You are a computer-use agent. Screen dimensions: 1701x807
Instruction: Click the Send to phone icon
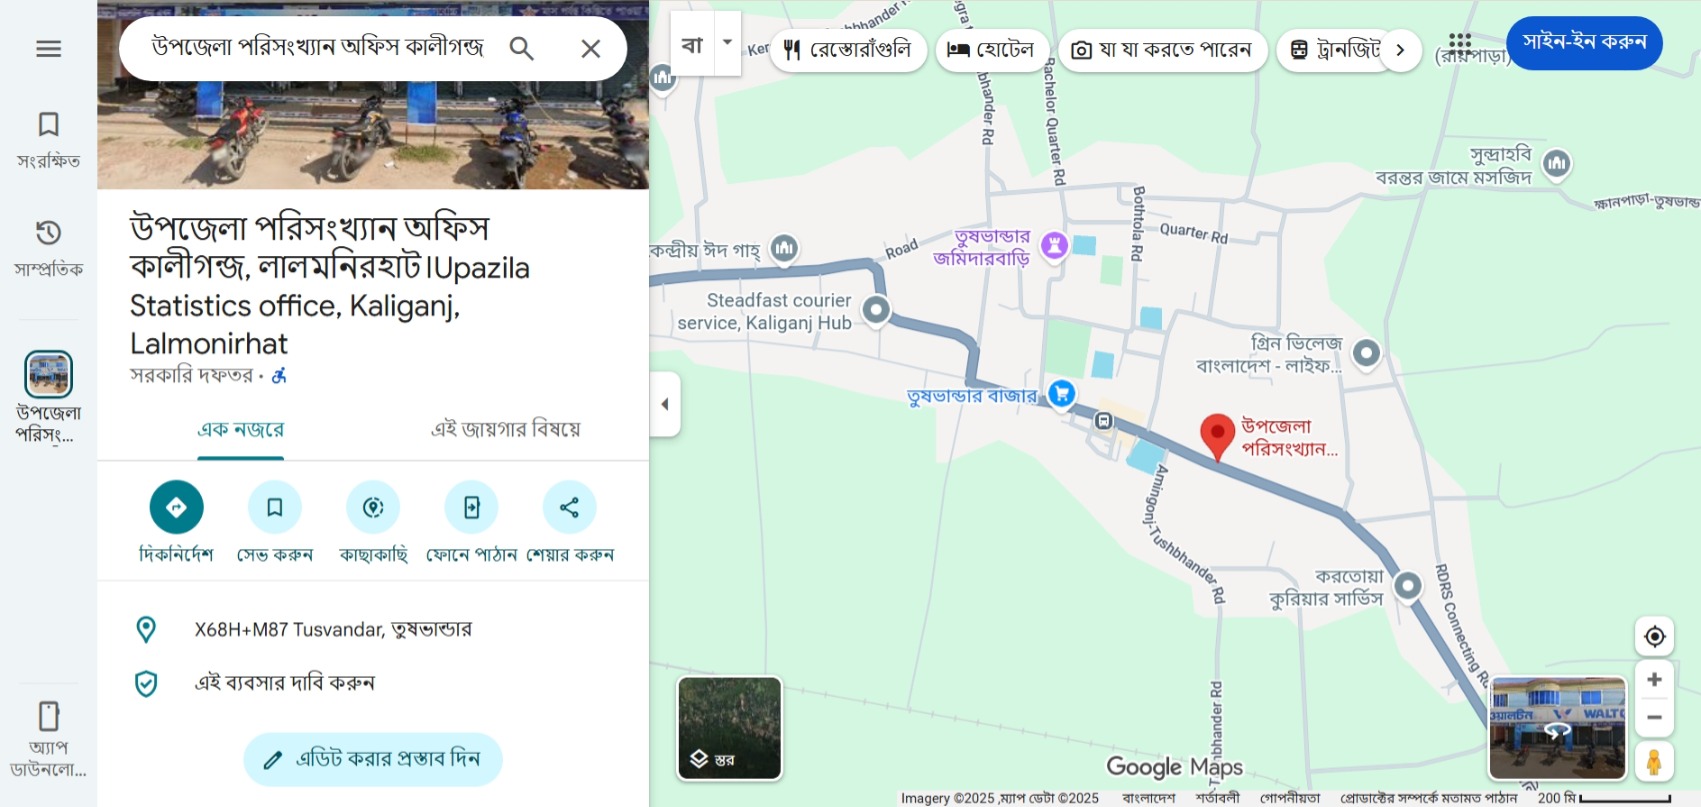point(471,508)
